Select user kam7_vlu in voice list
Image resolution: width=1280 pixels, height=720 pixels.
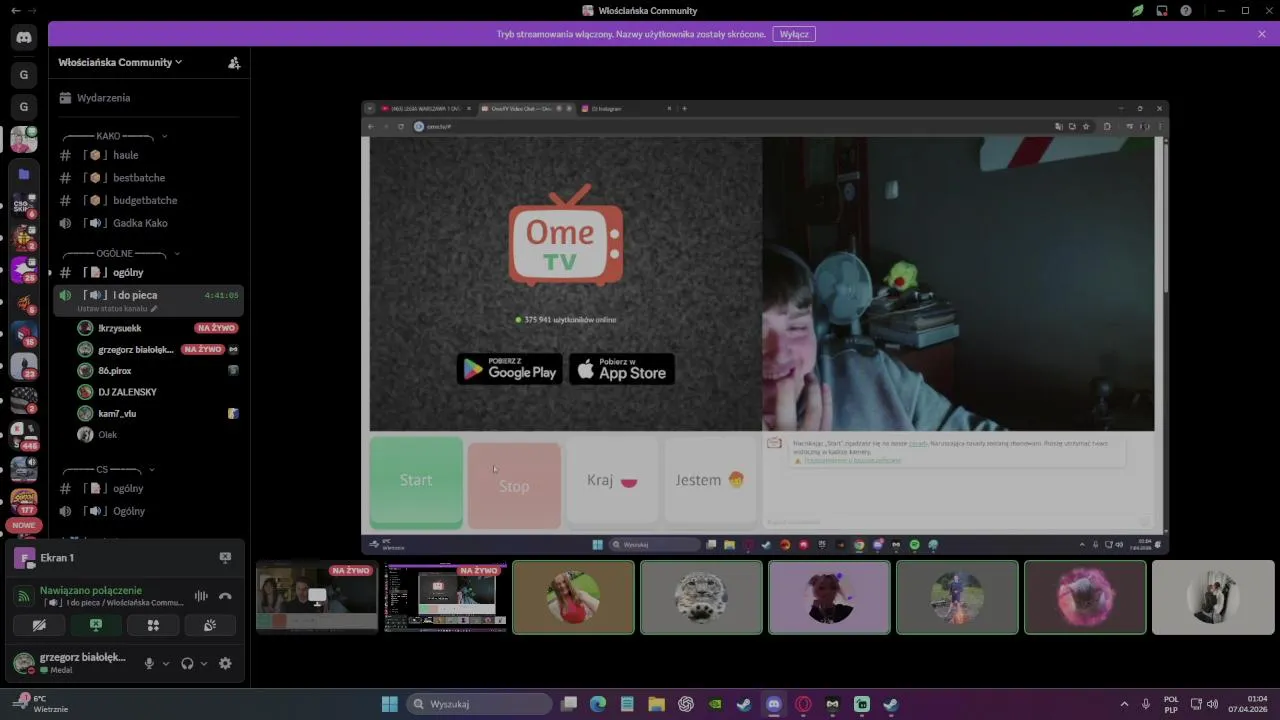[x=158, y=413]
